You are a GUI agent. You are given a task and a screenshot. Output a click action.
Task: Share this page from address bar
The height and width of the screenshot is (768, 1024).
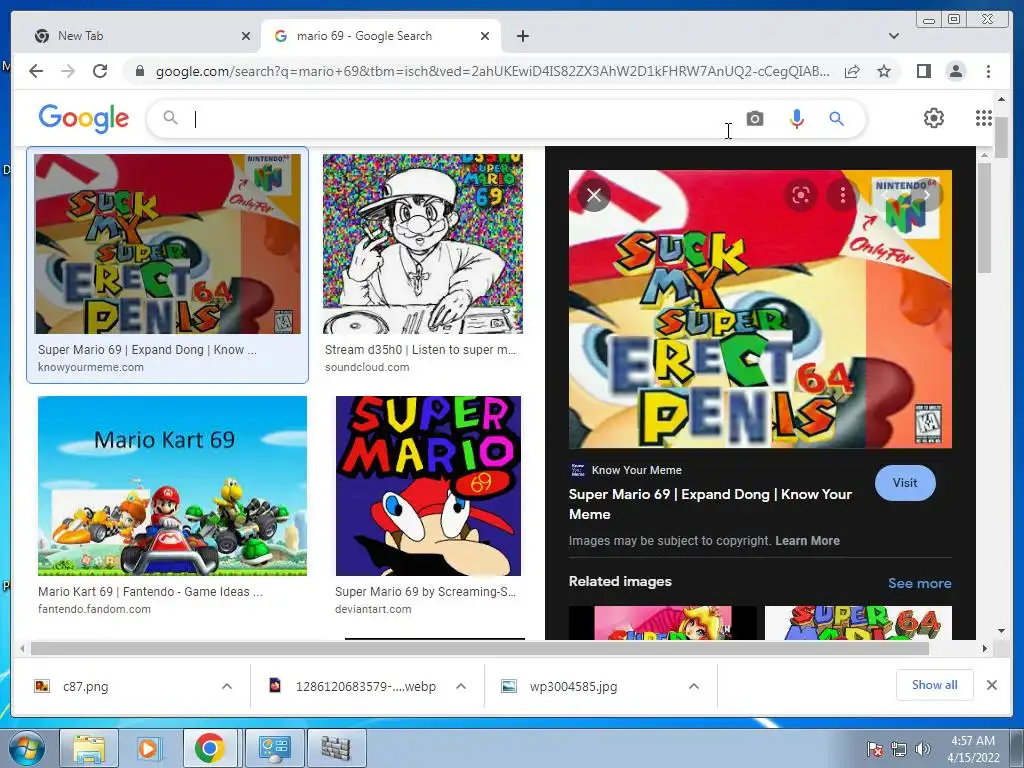click(852, 71)
